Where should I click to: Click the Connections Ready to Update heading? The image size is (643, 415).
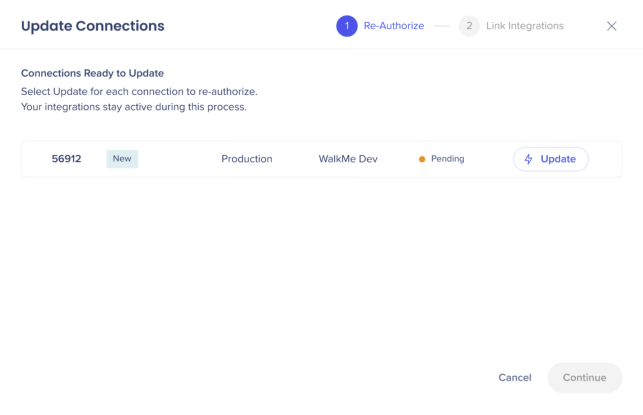(92, 73)
